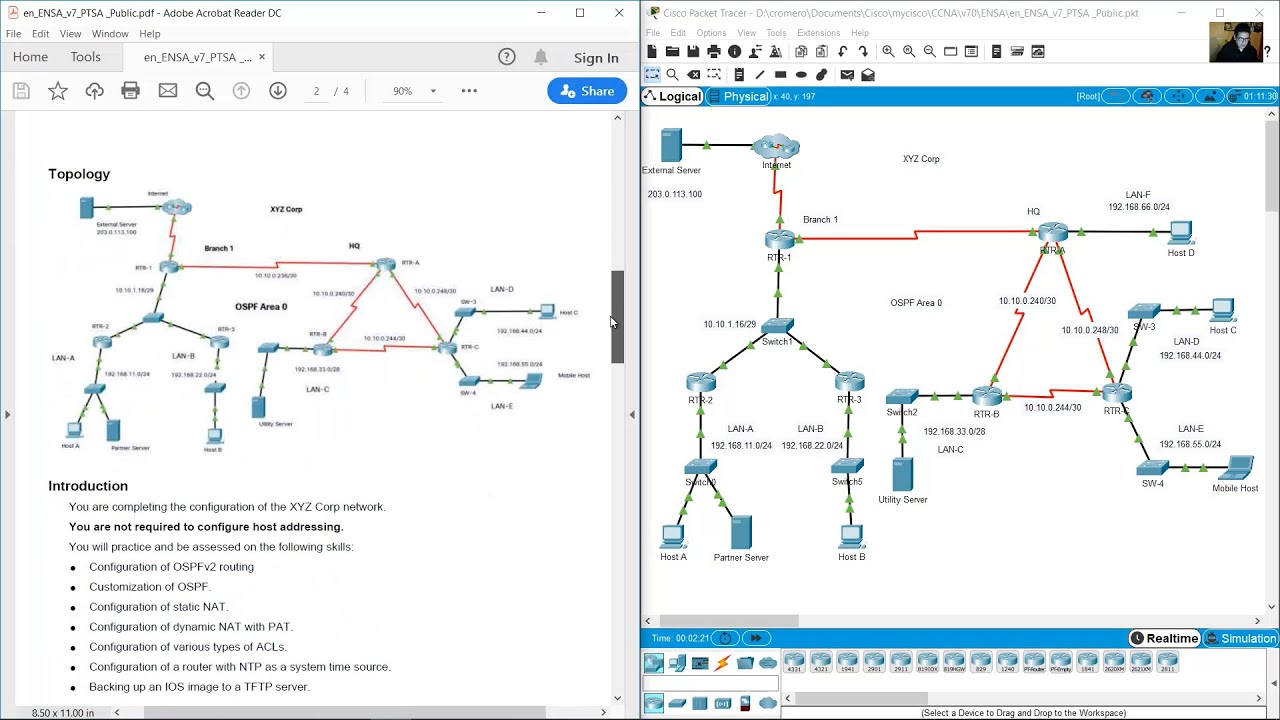Image resolution: width=1280 pixels, height=720 pixels.
Task: Close the en_ENSA_v7_PTSA document tab
Action: point(262,57)
